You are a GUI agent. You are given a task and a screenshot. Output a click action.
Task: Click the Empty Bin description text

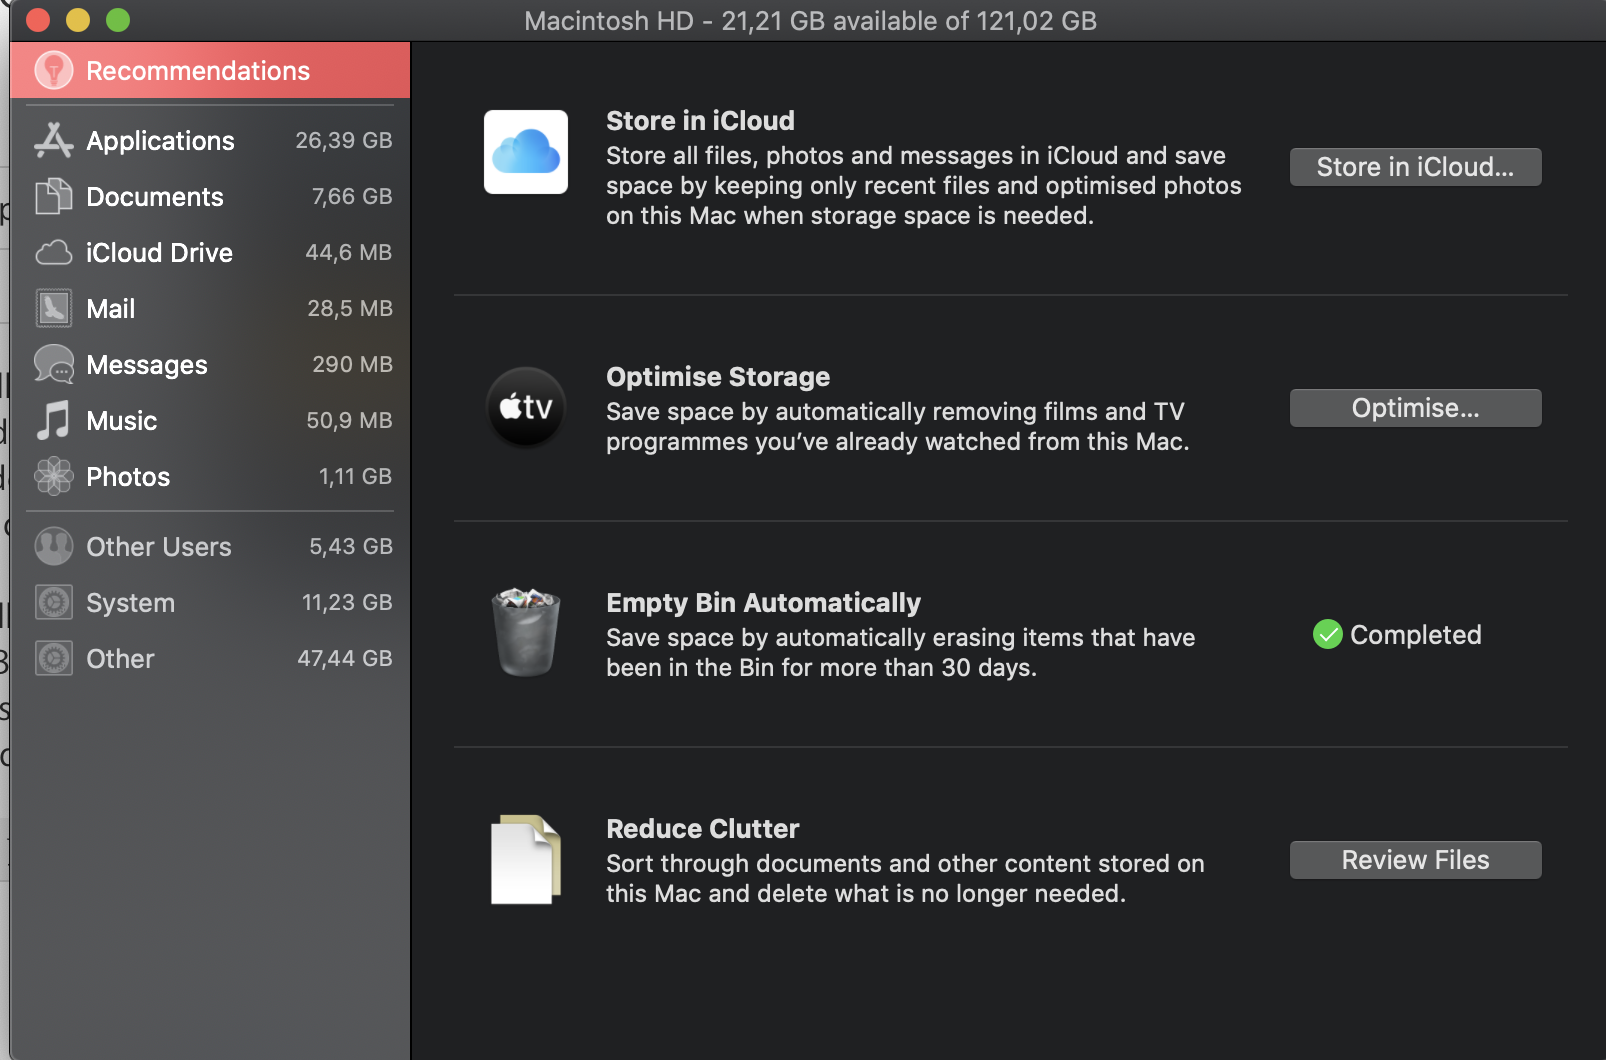coord(900,653)
